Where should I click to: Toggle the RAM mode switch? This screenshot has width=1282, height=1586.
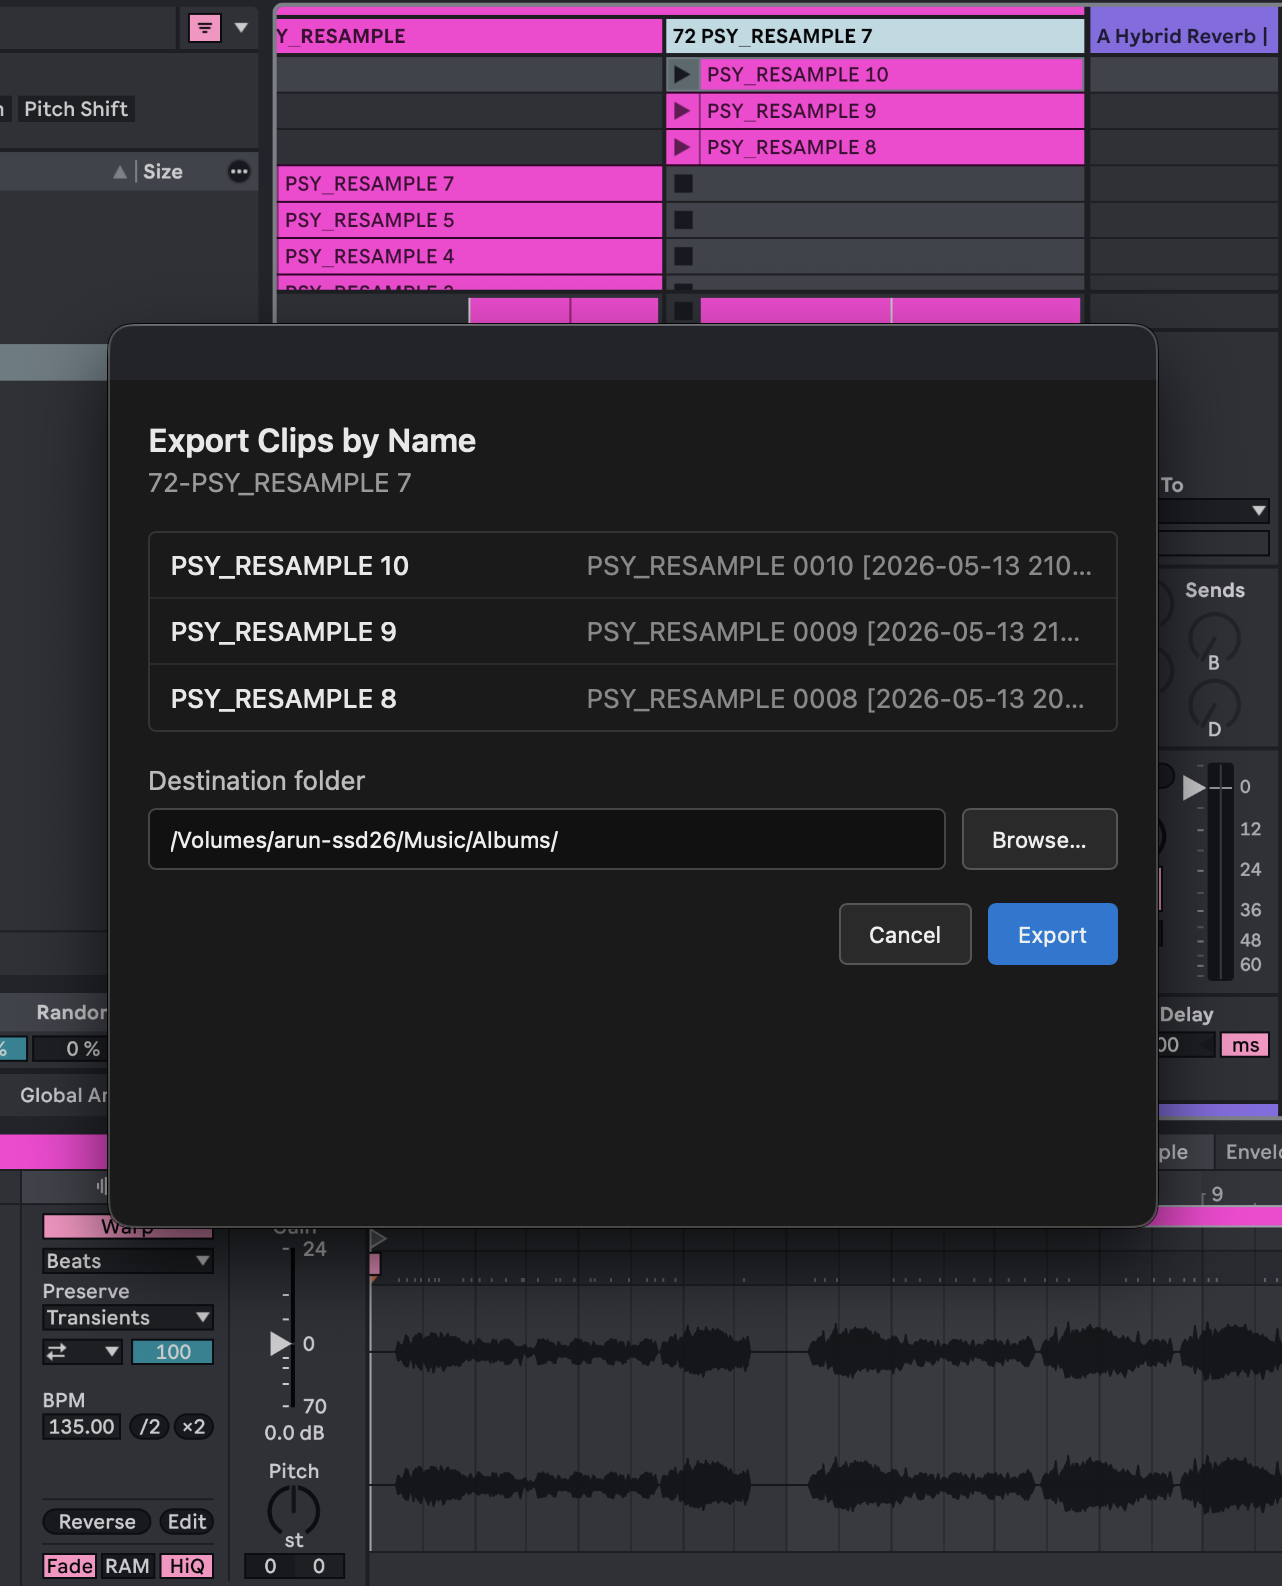tap(128, 1566)
